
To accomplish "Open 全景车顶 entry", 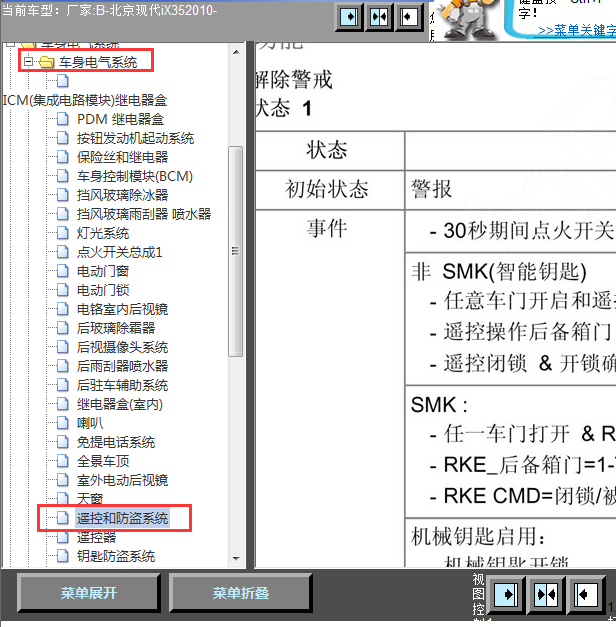I will [103, 461].
